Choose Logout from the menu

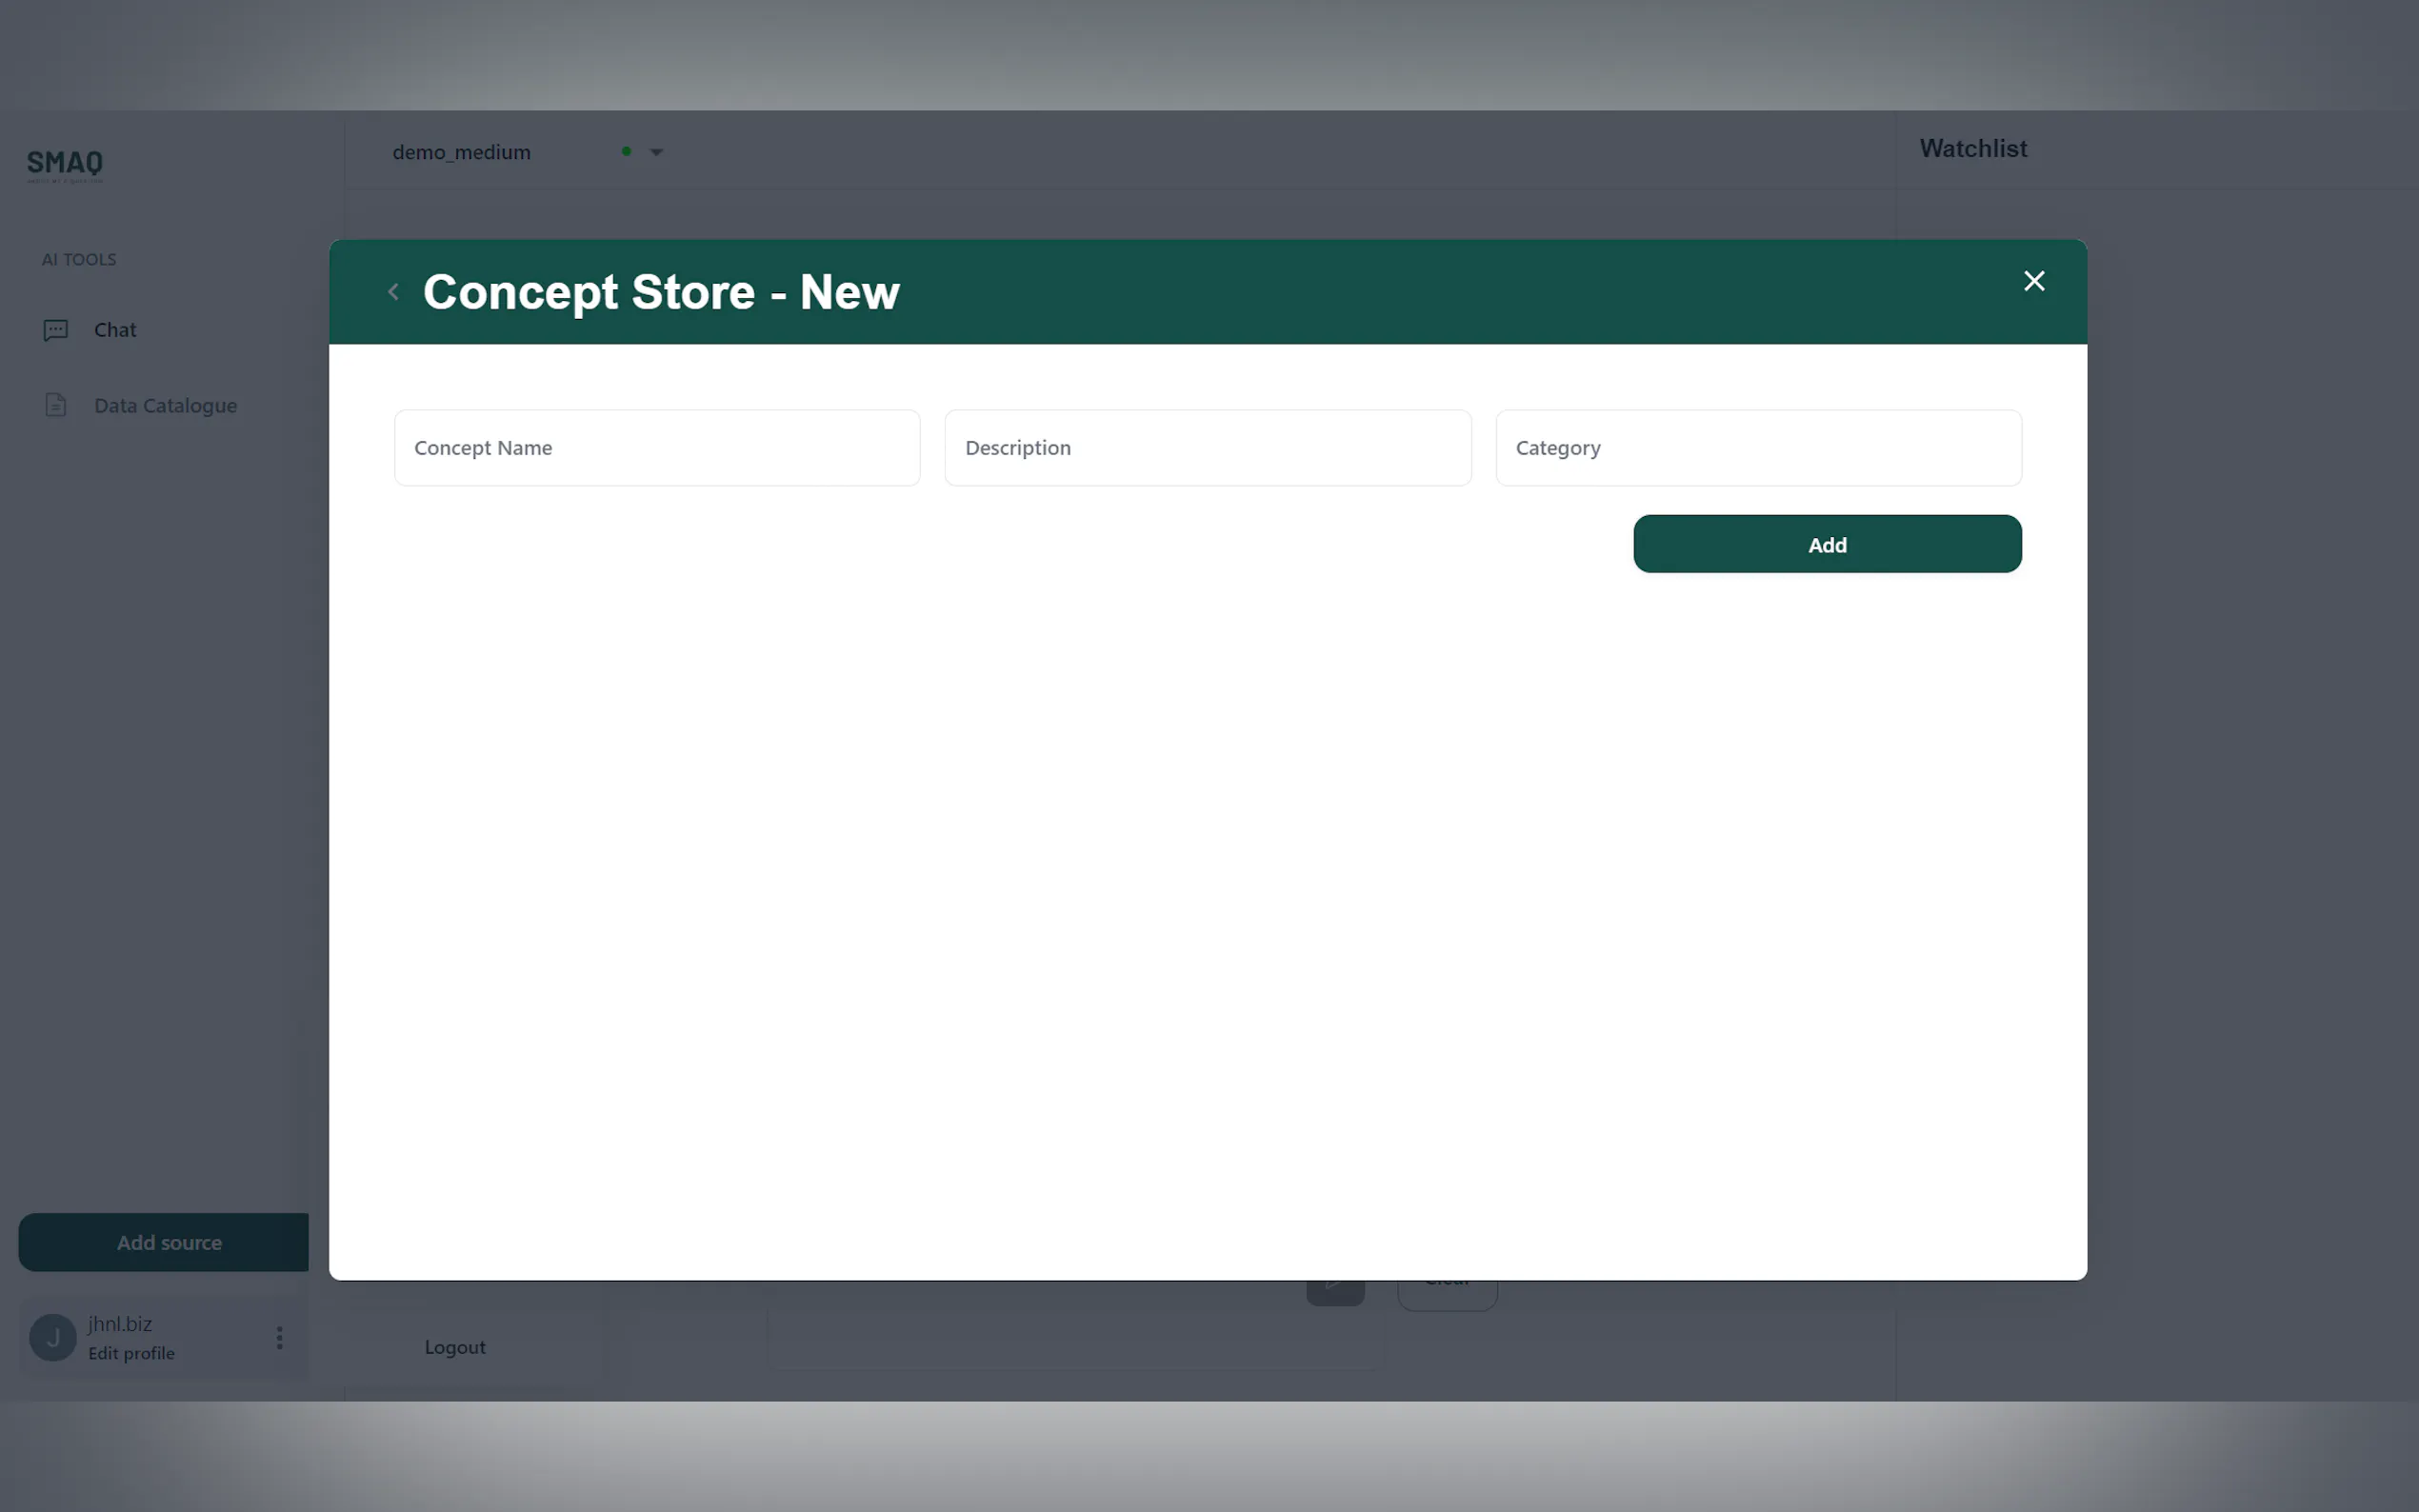(x=455, y=1347)
